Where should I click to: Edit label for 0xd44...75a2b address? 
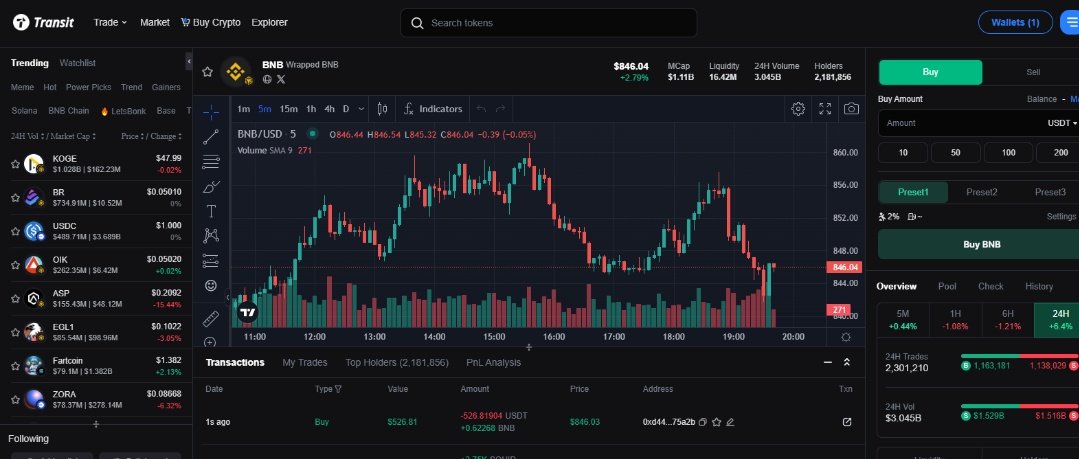pos(730,422)
